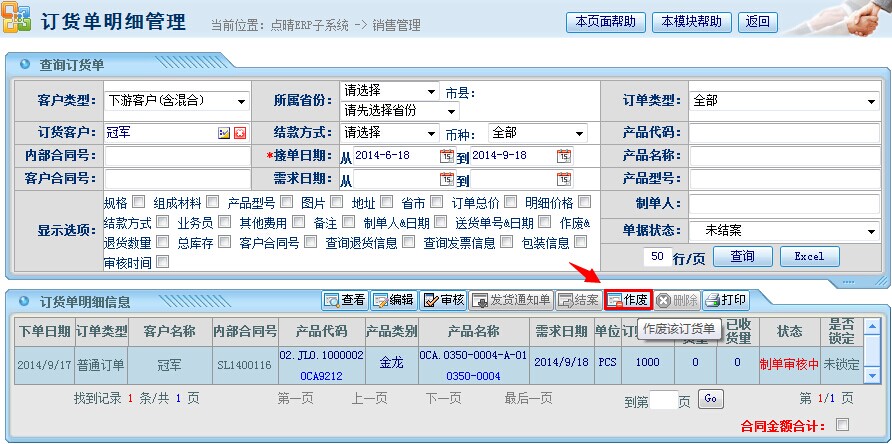Viewport: 892px width, 444px height.
Task: Check the 合同金额合计 checkbox
Action: 842,424
